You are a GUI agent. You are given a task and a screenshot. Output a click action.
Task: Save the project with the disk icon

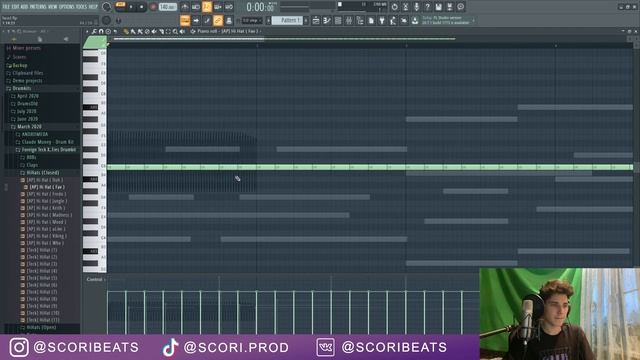pos(438,7)
